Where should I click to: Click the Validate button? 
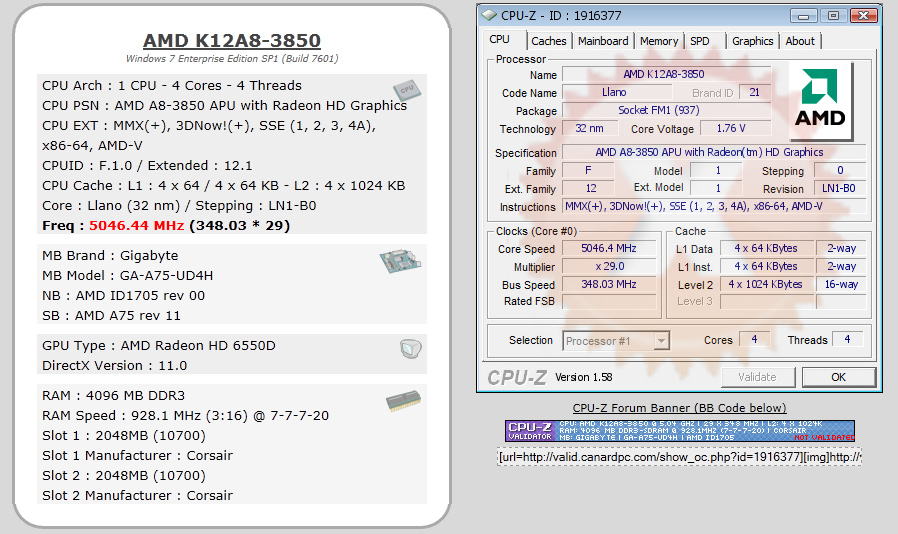point(756,377)
